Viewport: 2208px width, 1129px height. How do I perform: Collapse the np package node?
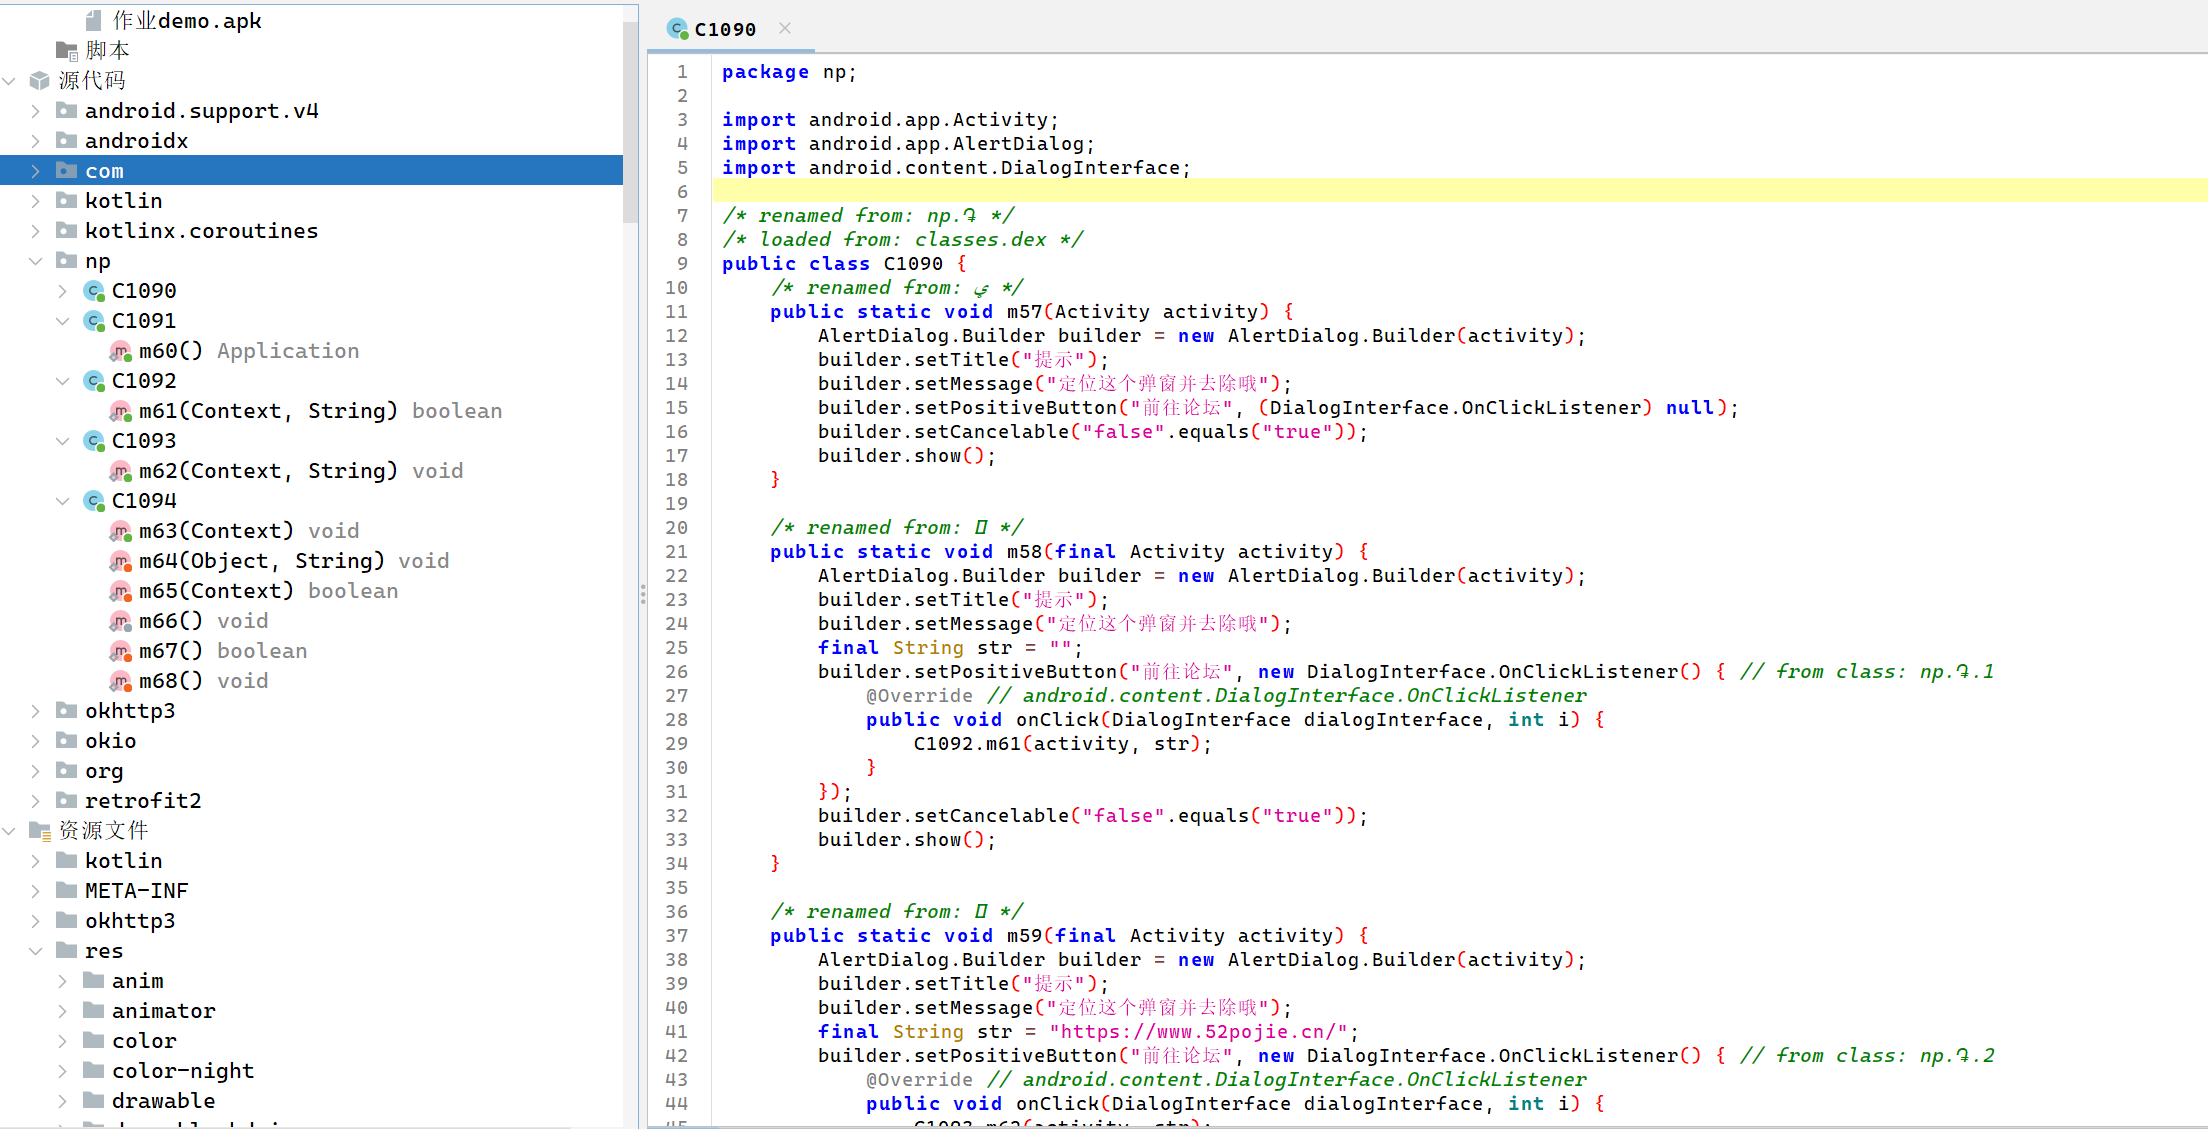pos(35,261)
